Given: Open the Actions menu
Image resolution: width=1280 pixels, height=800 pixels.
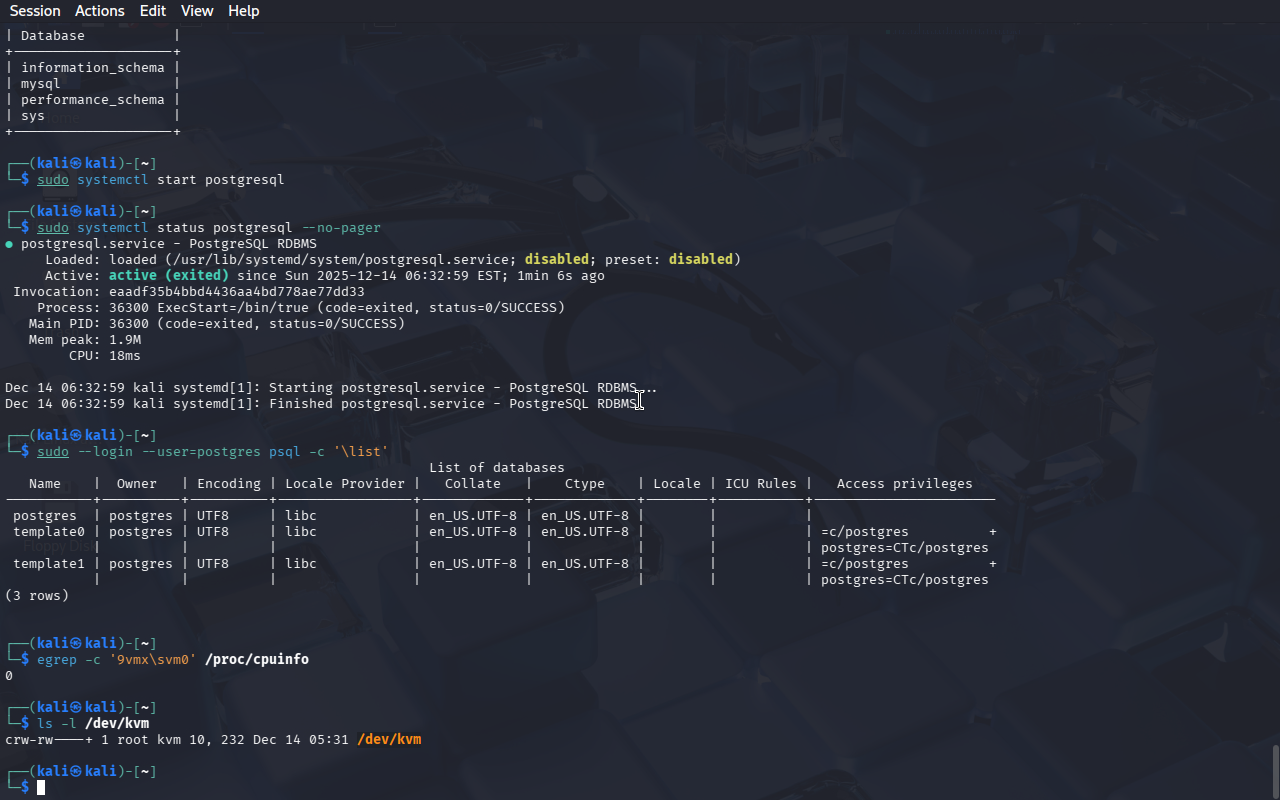Looking at the screenshot, I should click(100, 11).
